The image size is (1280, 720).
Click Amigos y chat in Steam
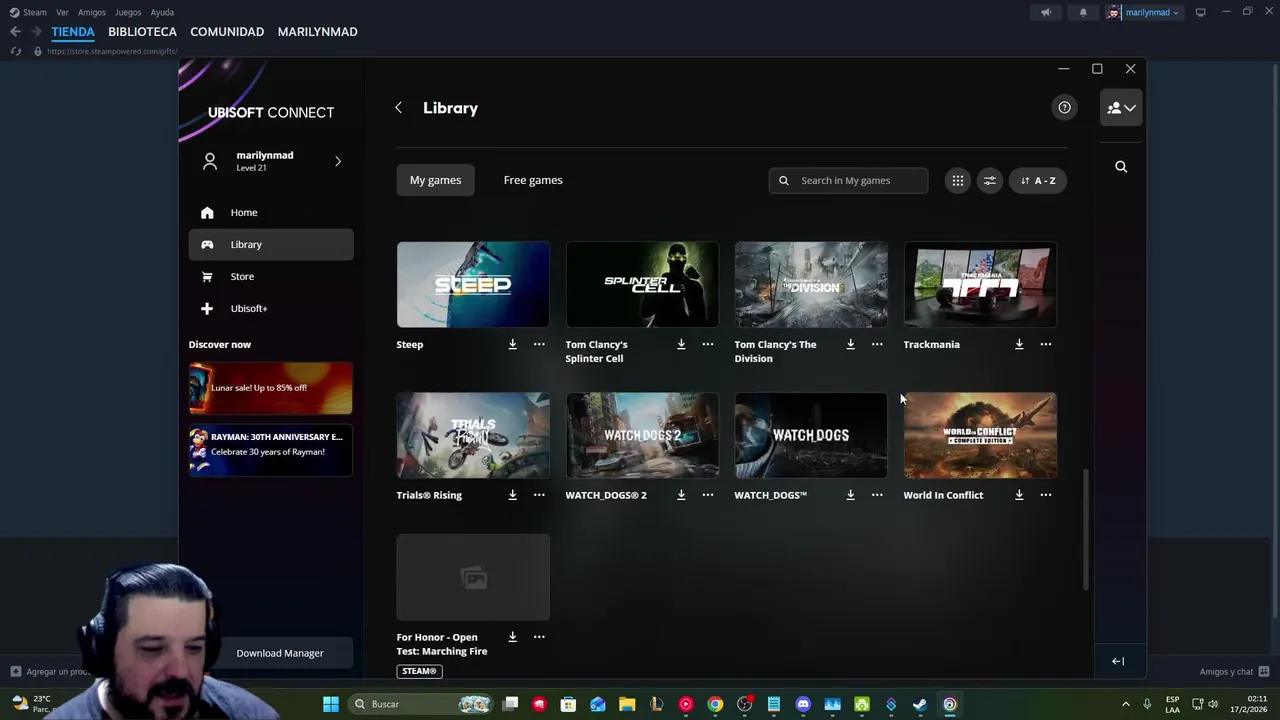click(1234, 672)
